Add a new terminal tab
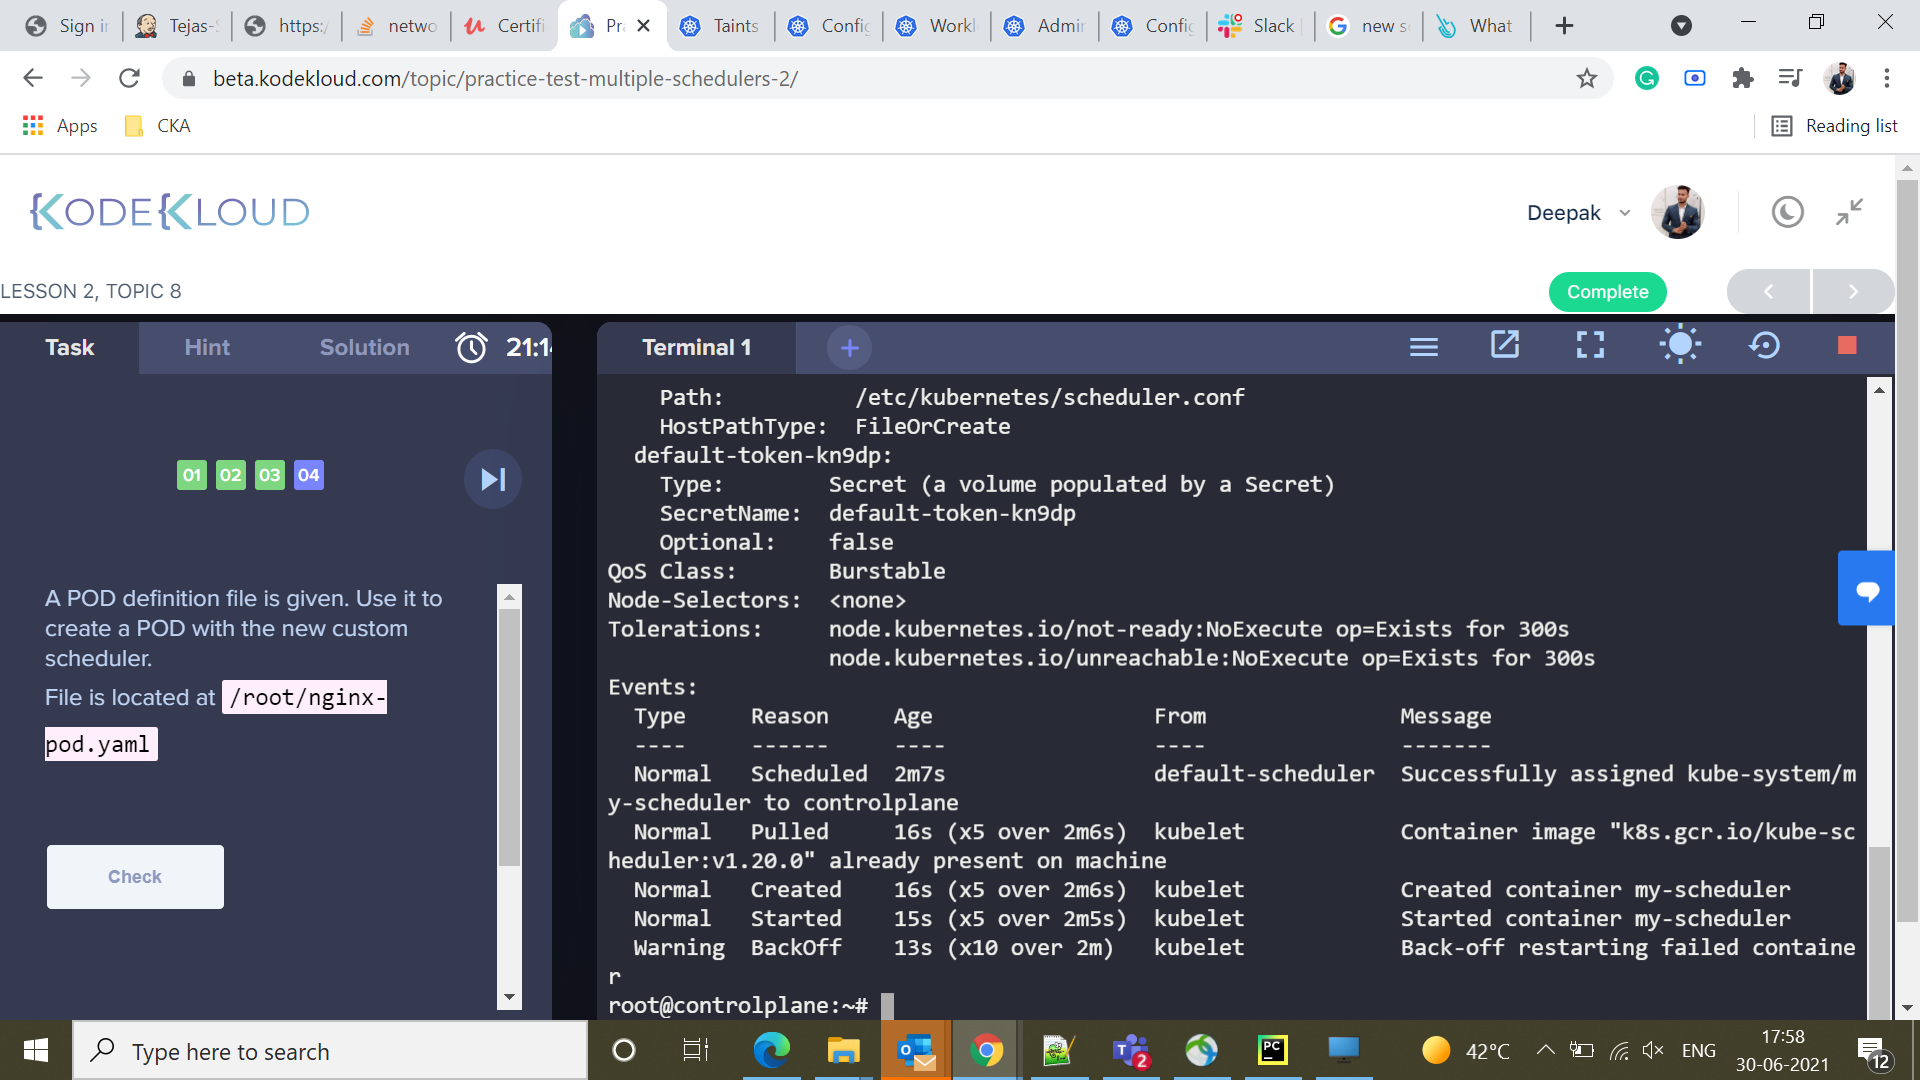1920x1080 pixels. tap(849, 348)
